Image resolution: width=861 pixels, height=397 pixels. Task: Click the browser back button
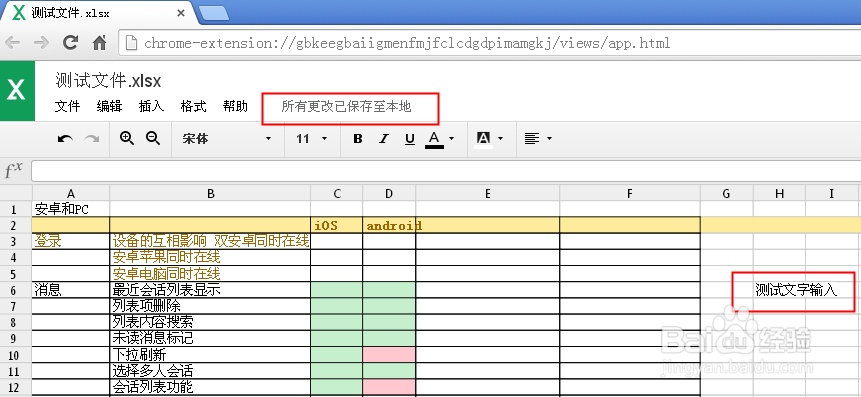click(13, 43)
